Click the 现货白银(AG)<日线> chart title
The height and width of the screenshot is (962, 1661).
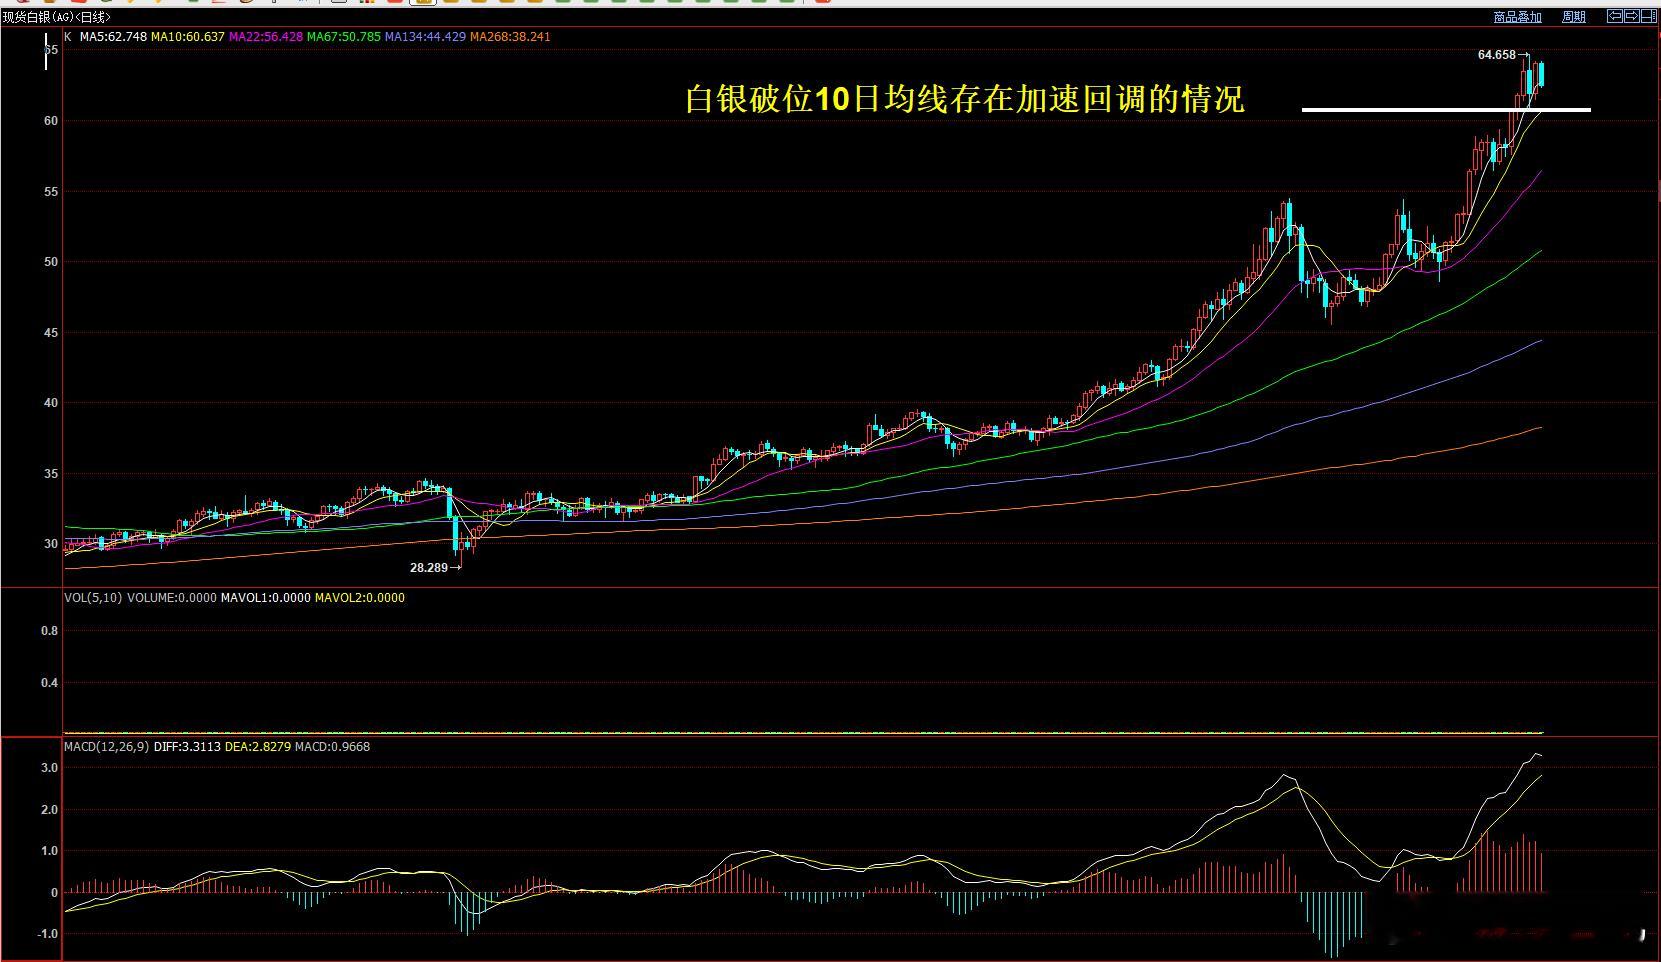pyautogui.click(x=56, y=18)
